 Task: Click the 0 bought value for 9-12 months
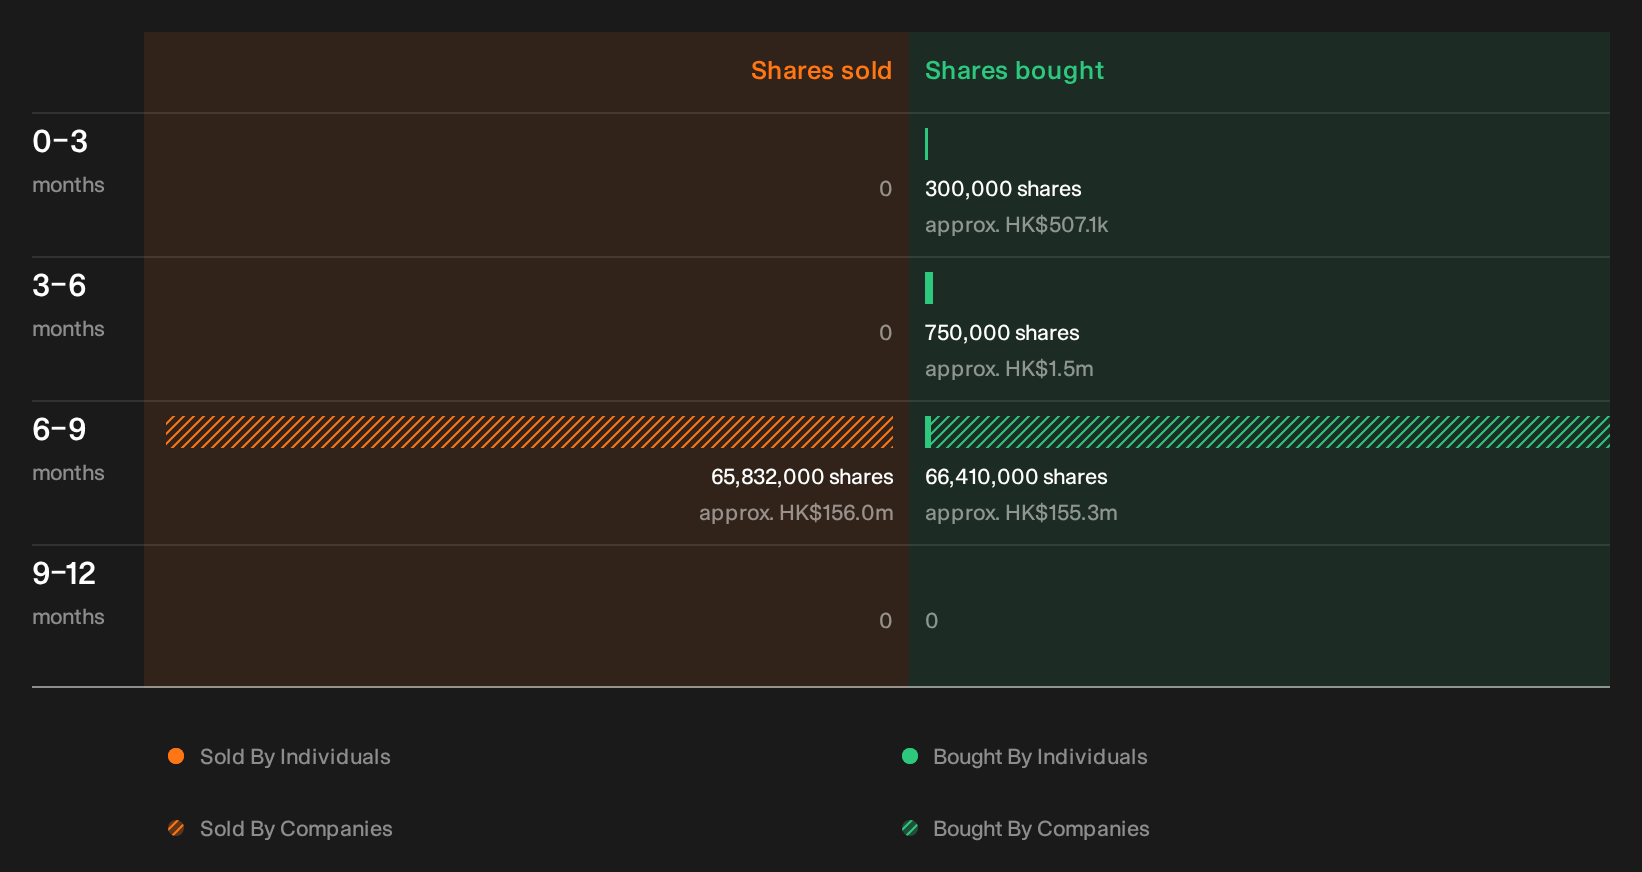pos(932,621)
